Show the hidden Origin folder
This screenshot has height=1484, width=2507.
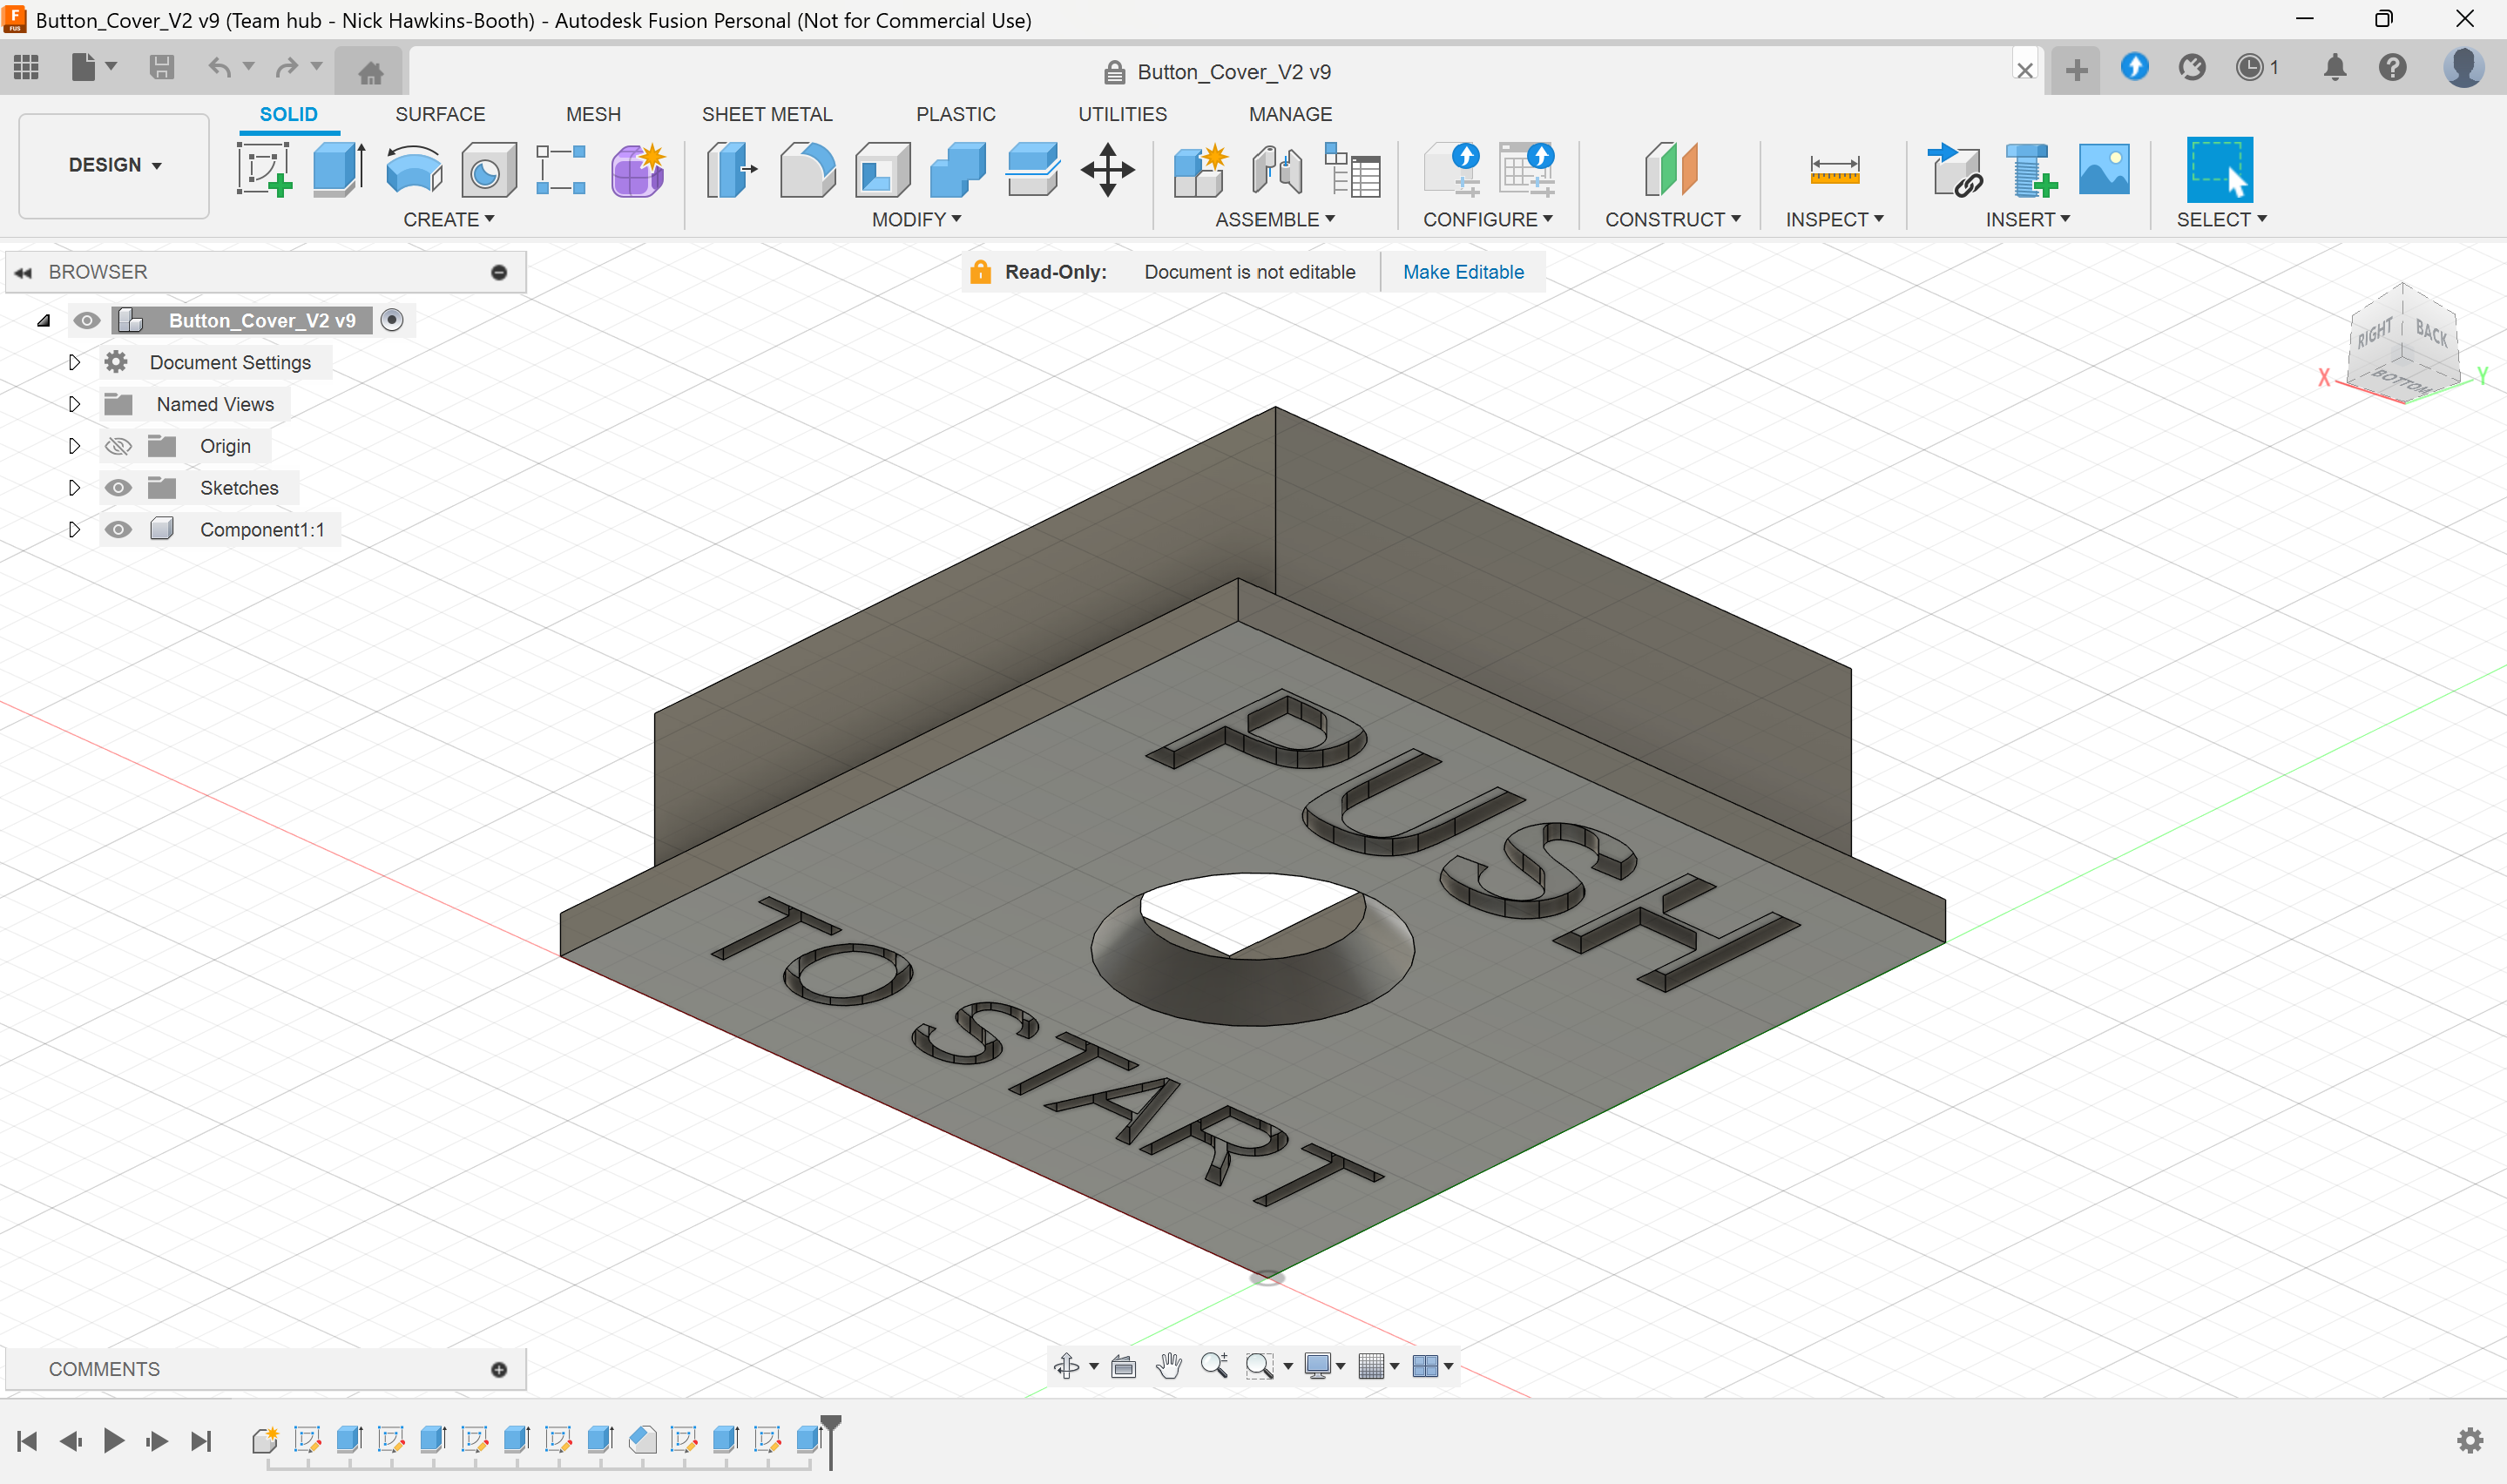click(118, 446)
